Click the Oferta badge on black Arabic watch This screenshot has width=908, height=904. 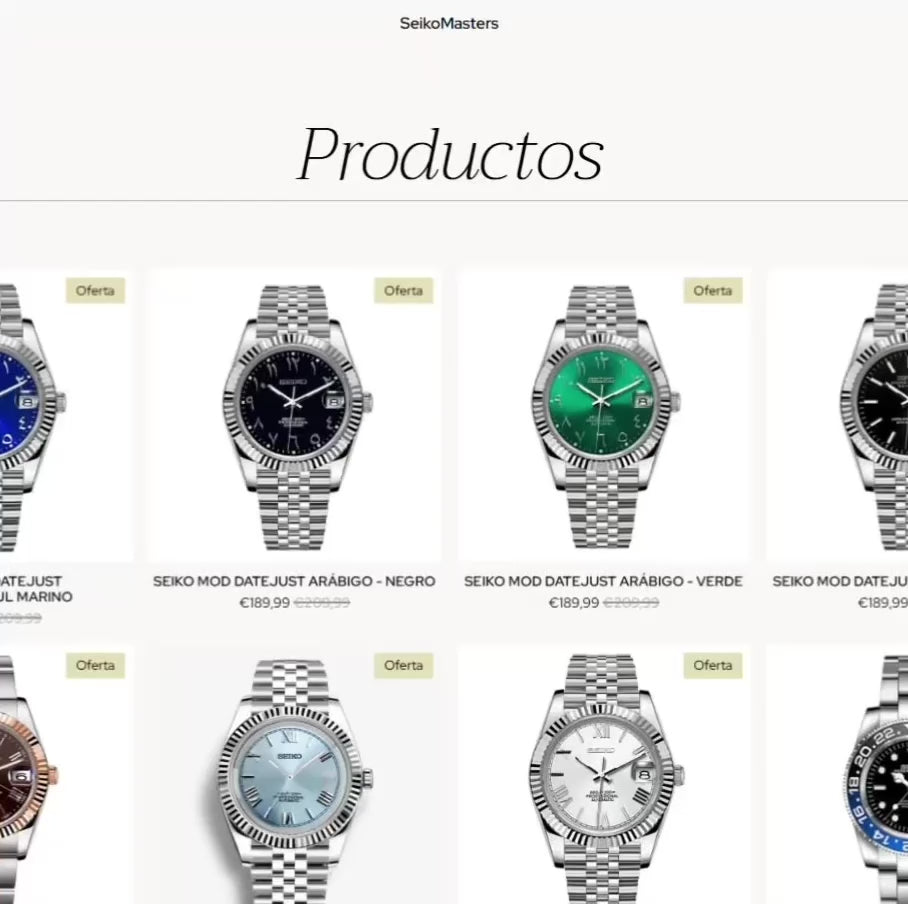point(404,291)
